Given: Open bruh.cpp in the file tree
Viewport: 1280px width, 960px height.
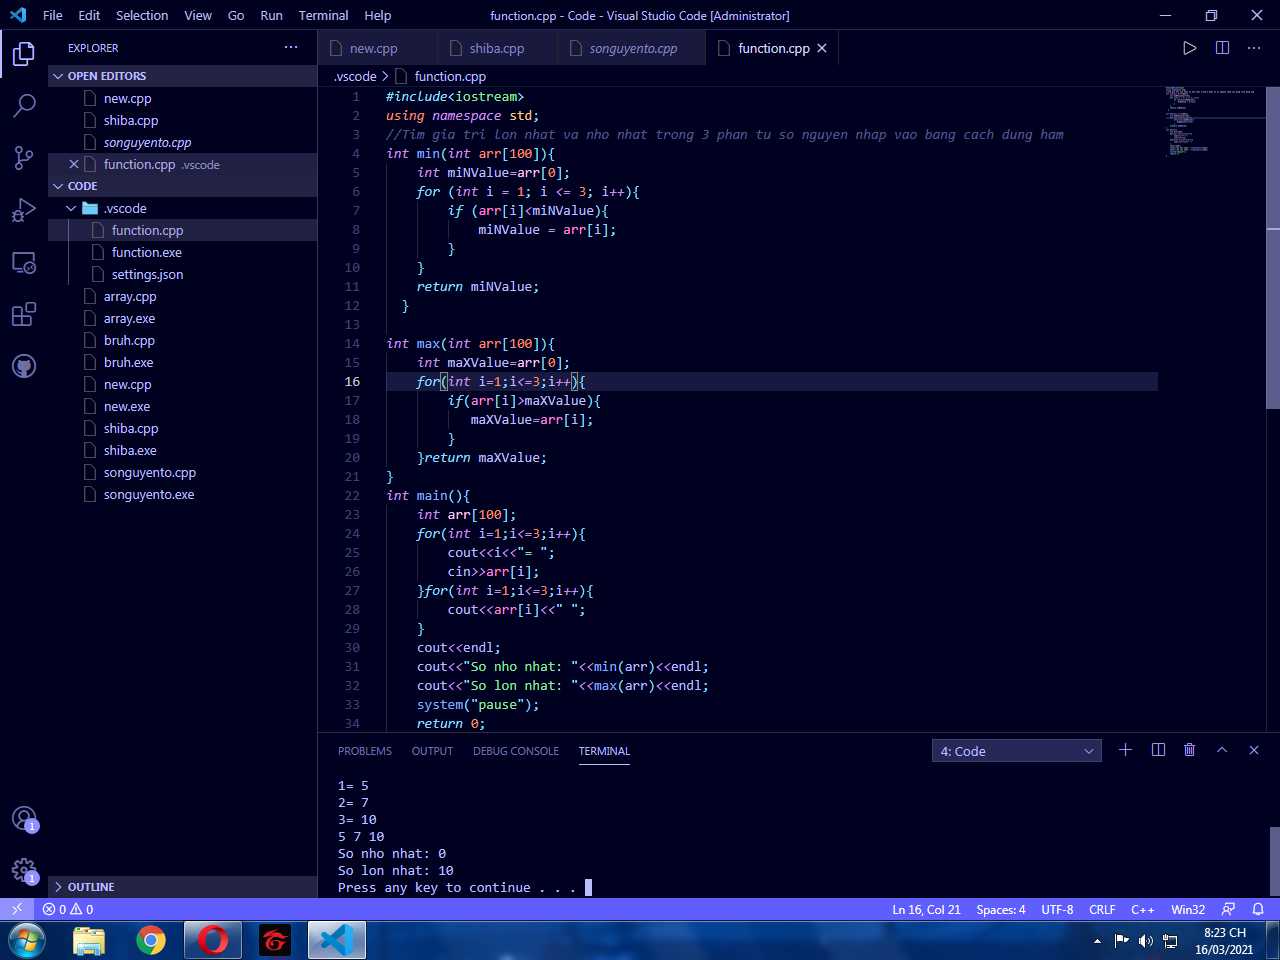Looking at the screenshot, I should (x=129, y=340).
